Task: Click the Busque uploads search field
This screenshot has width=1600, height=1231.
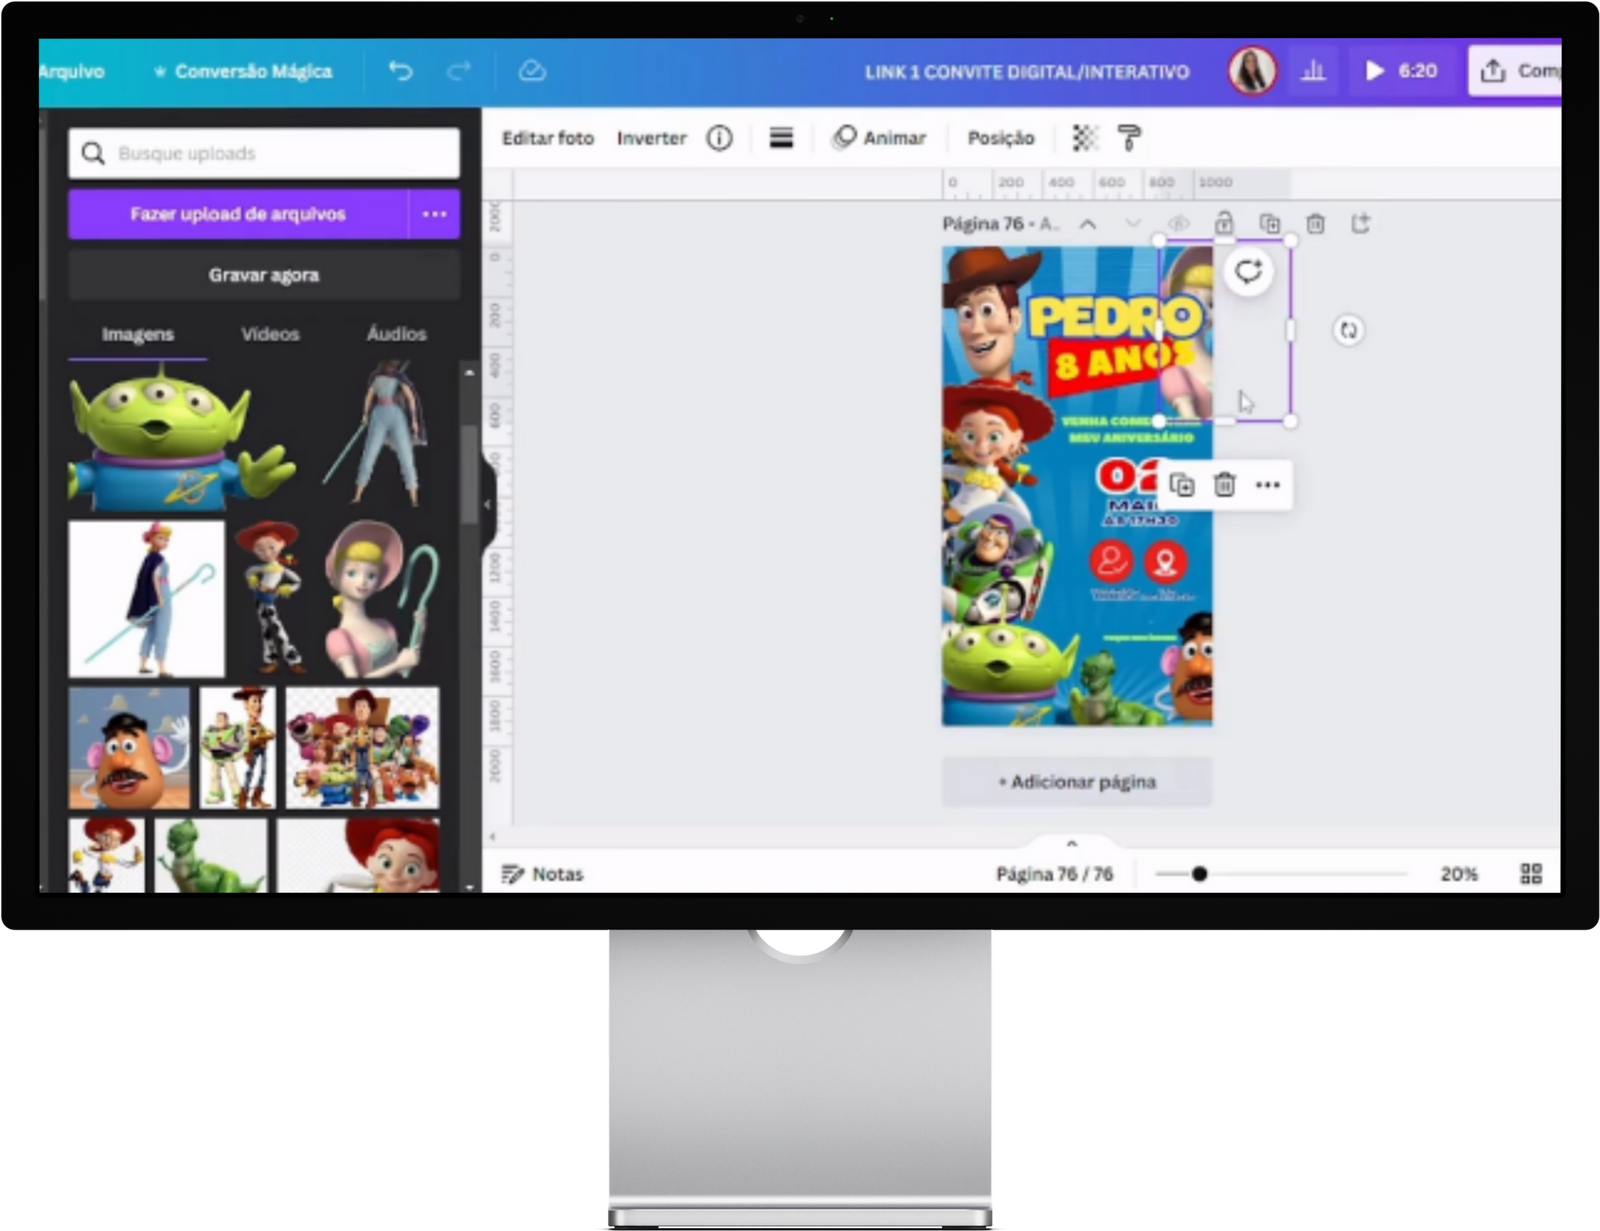Action: (264, 153)
